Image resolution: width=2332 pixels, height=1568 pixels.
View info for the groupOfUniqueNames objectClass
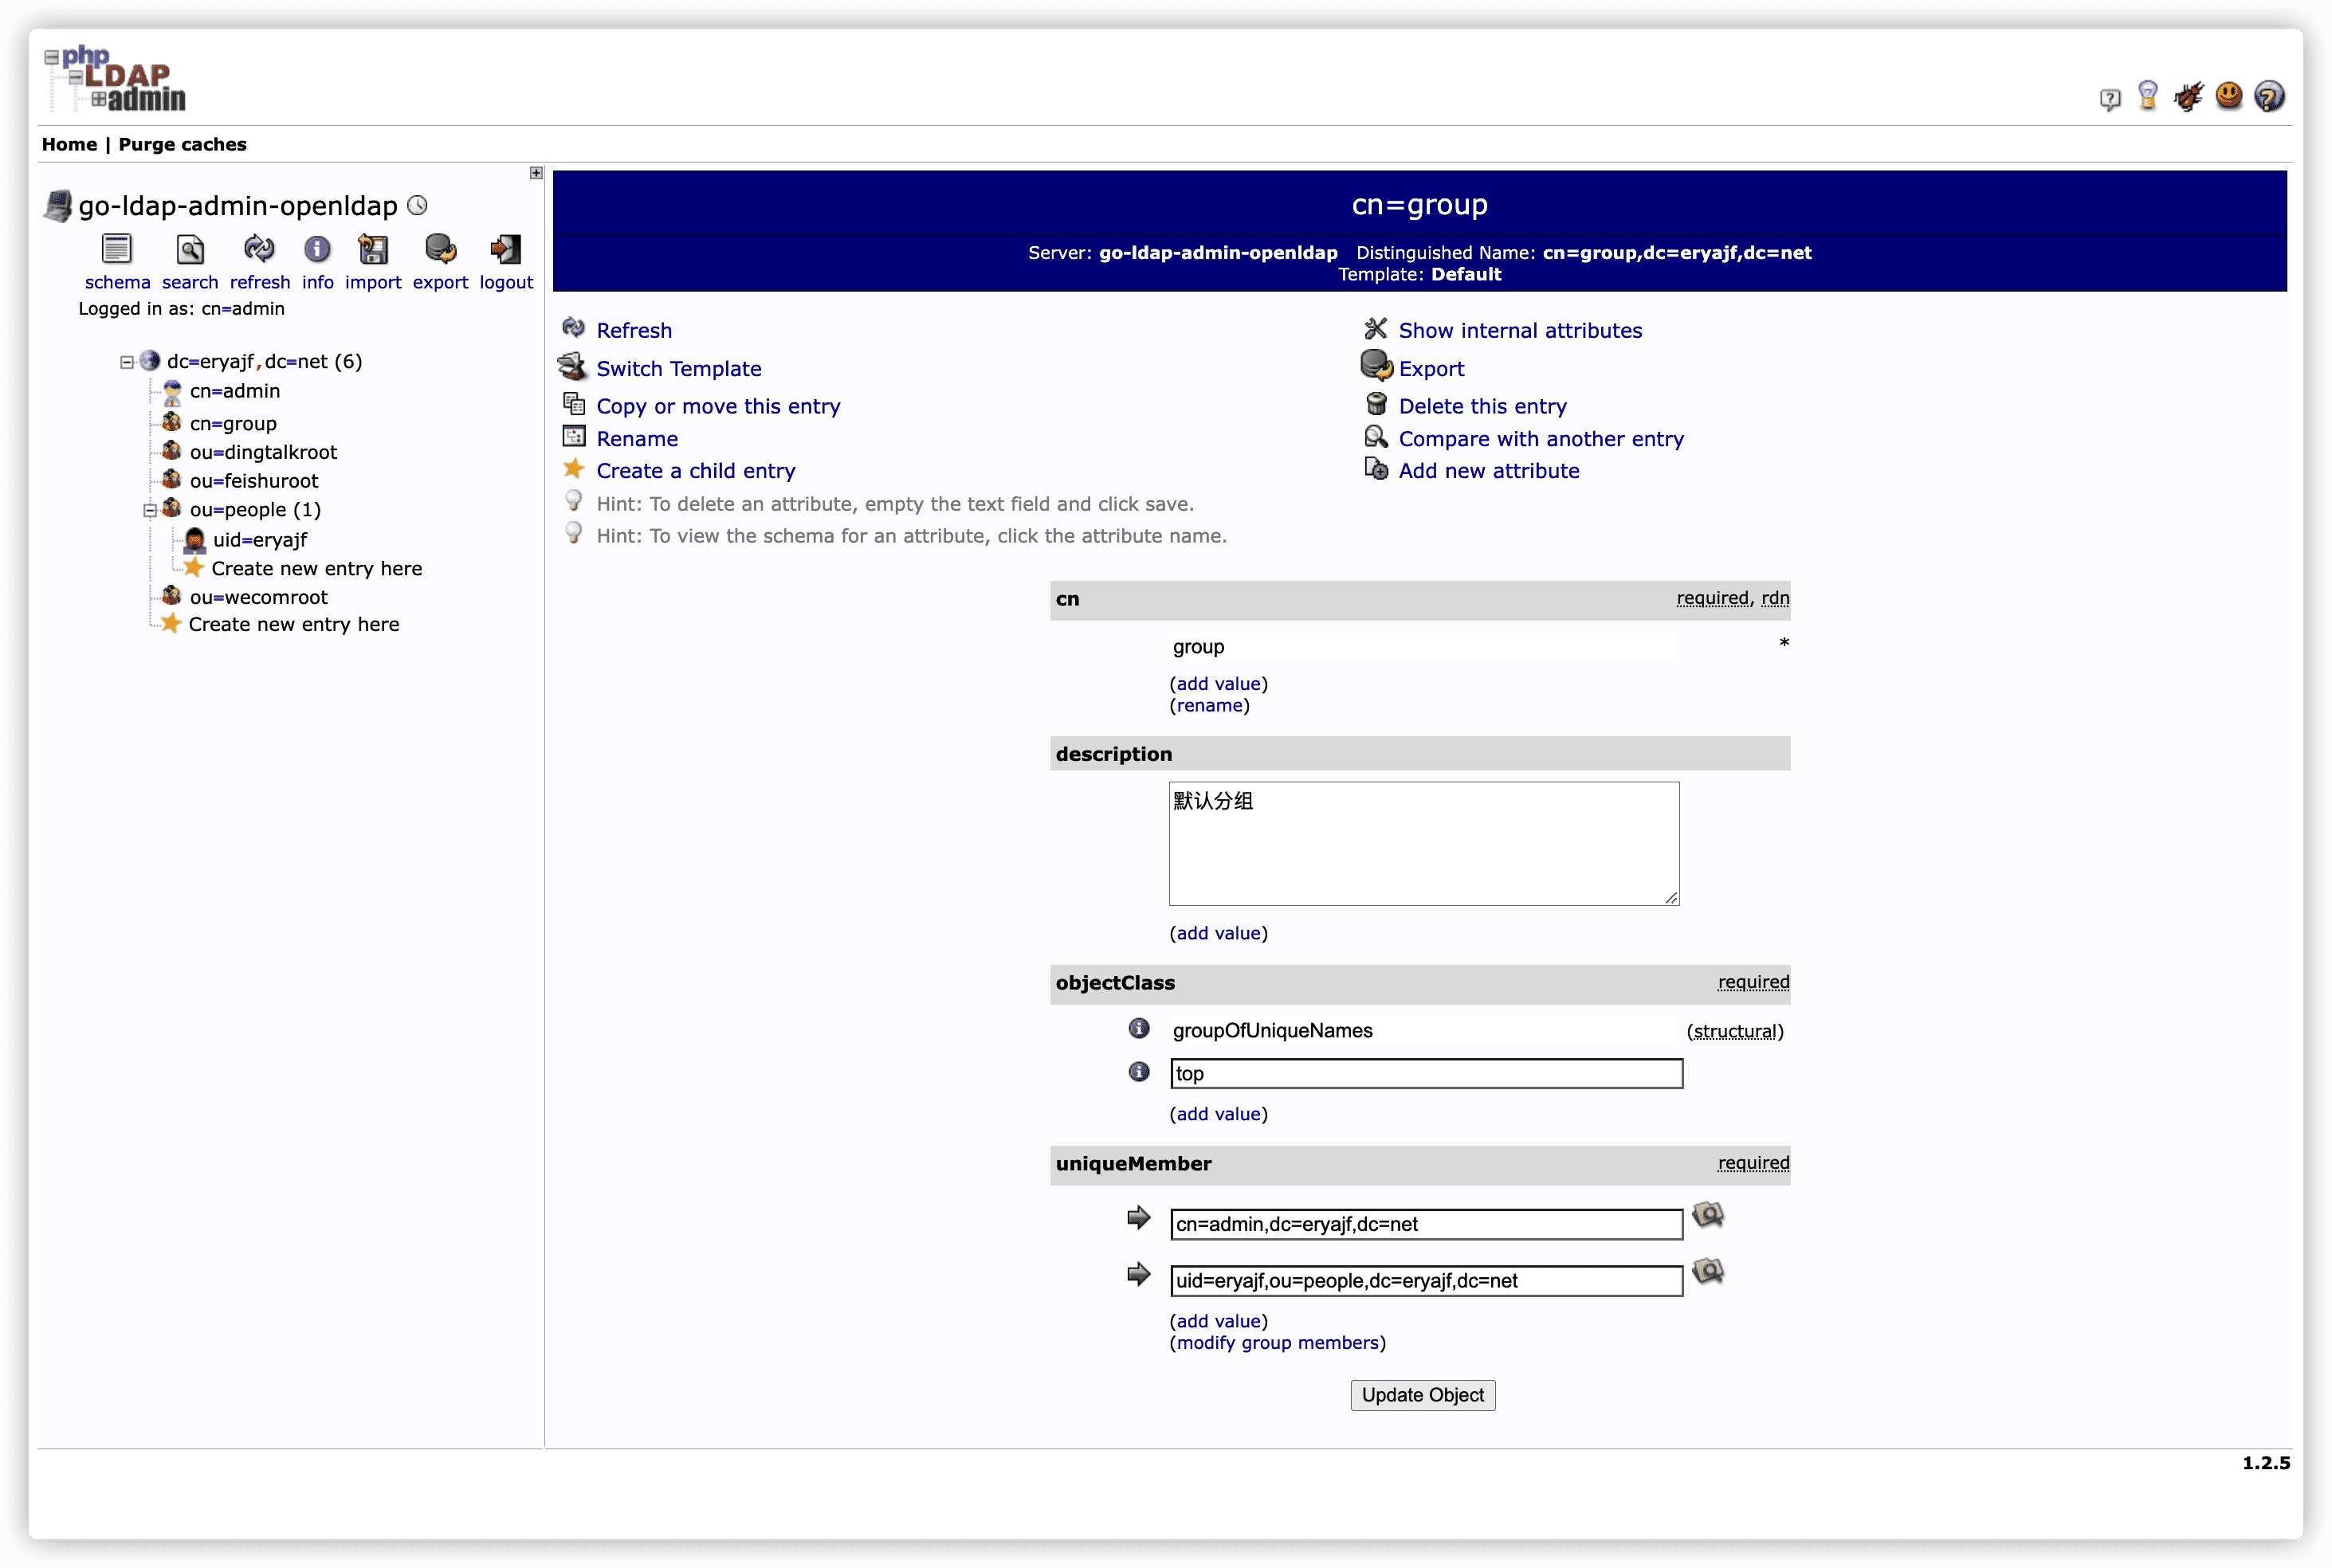tap(1138, 1028)
